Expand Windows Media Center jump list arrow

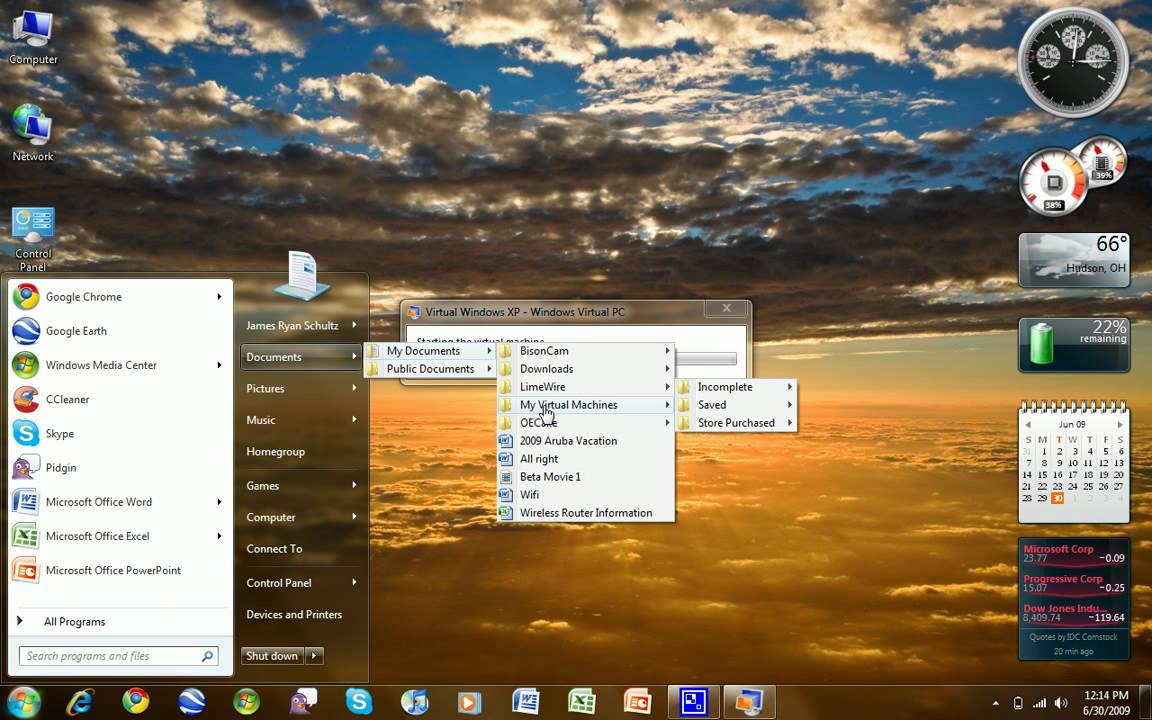coord(219,365)
